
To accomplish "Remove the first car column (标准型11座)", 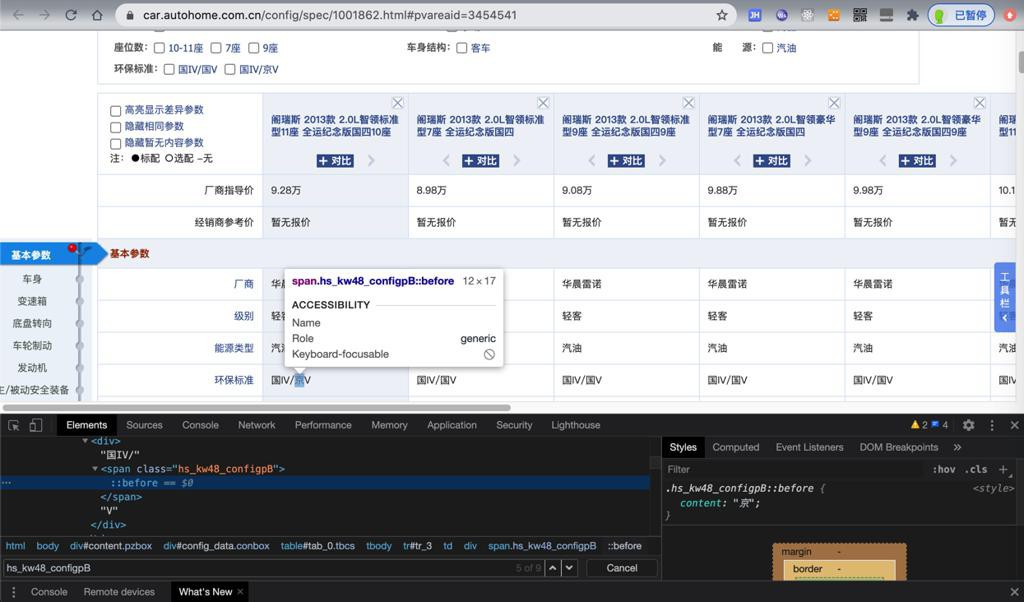I will [398, 103].
